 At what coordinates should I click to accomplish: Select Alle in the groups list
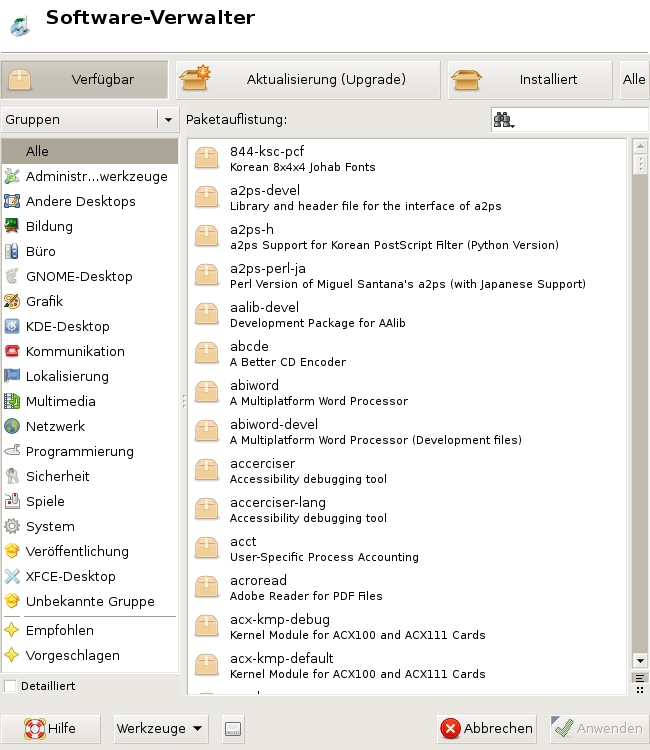[90, 151]
